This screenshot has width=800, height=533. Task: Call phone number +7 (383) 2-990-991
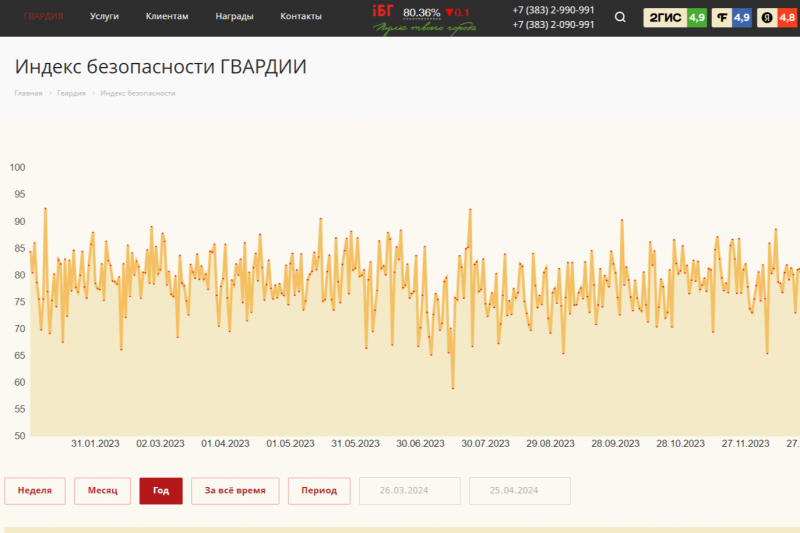point(553,10)
